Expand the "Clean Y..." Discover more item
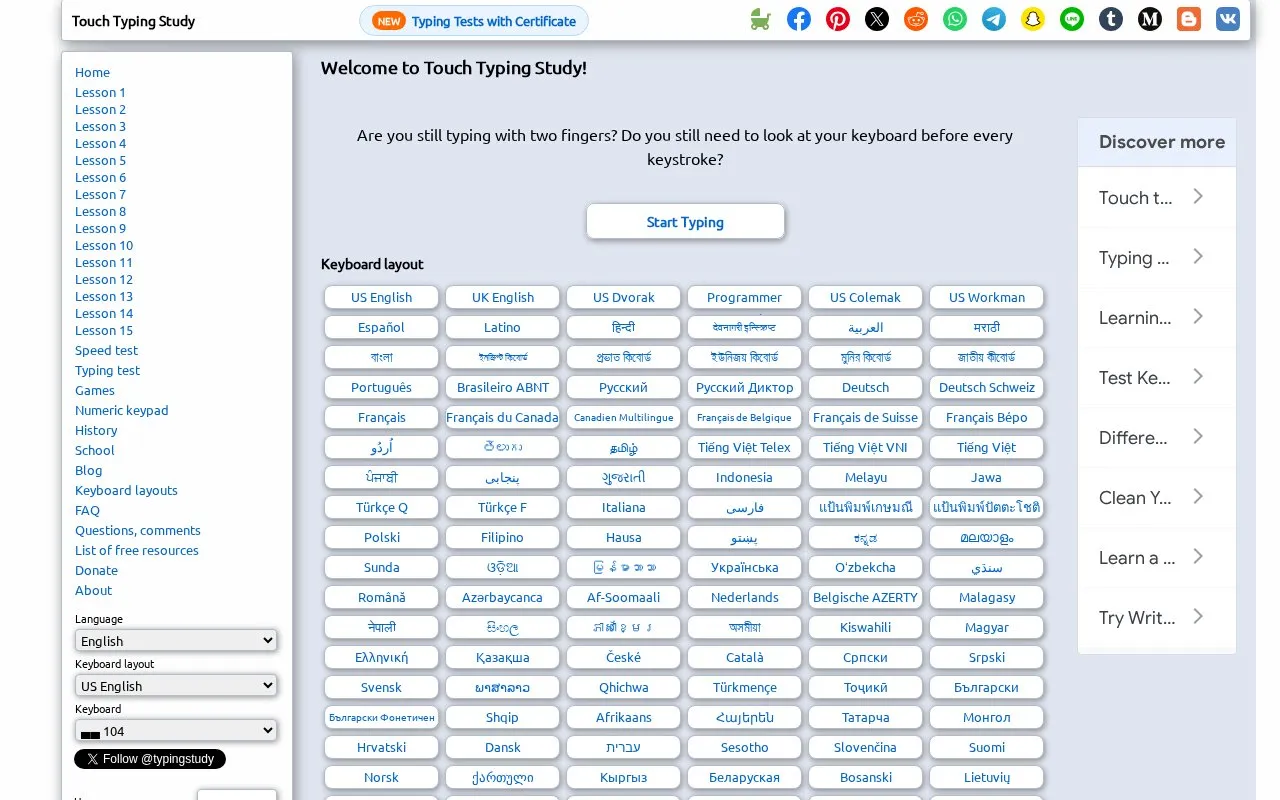Image resolution: width=1280 pixels, height=800 pixels. tap(1157, 497)
